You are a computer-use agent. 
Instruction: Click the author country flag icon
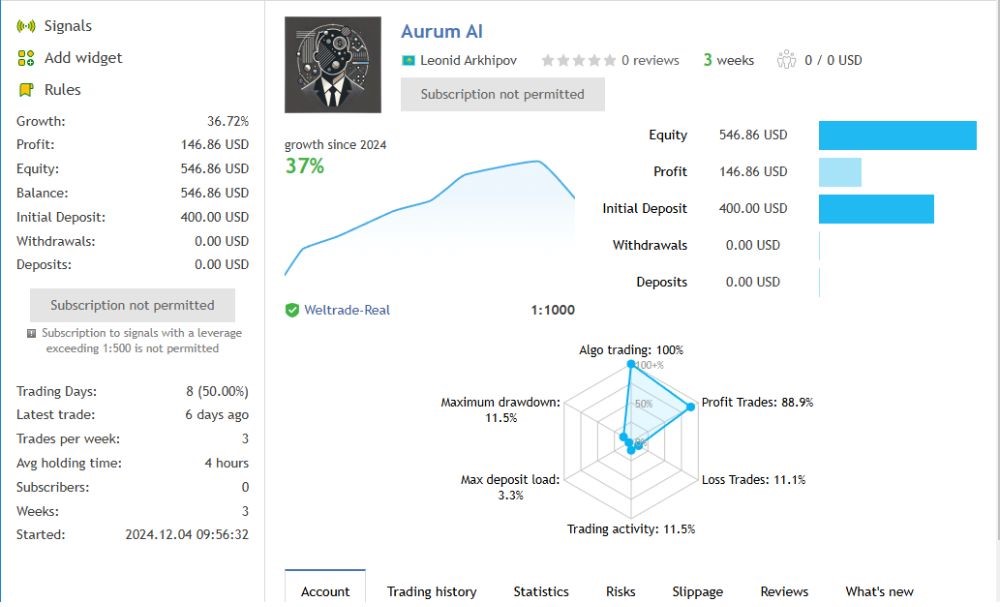tap(408, 60)
